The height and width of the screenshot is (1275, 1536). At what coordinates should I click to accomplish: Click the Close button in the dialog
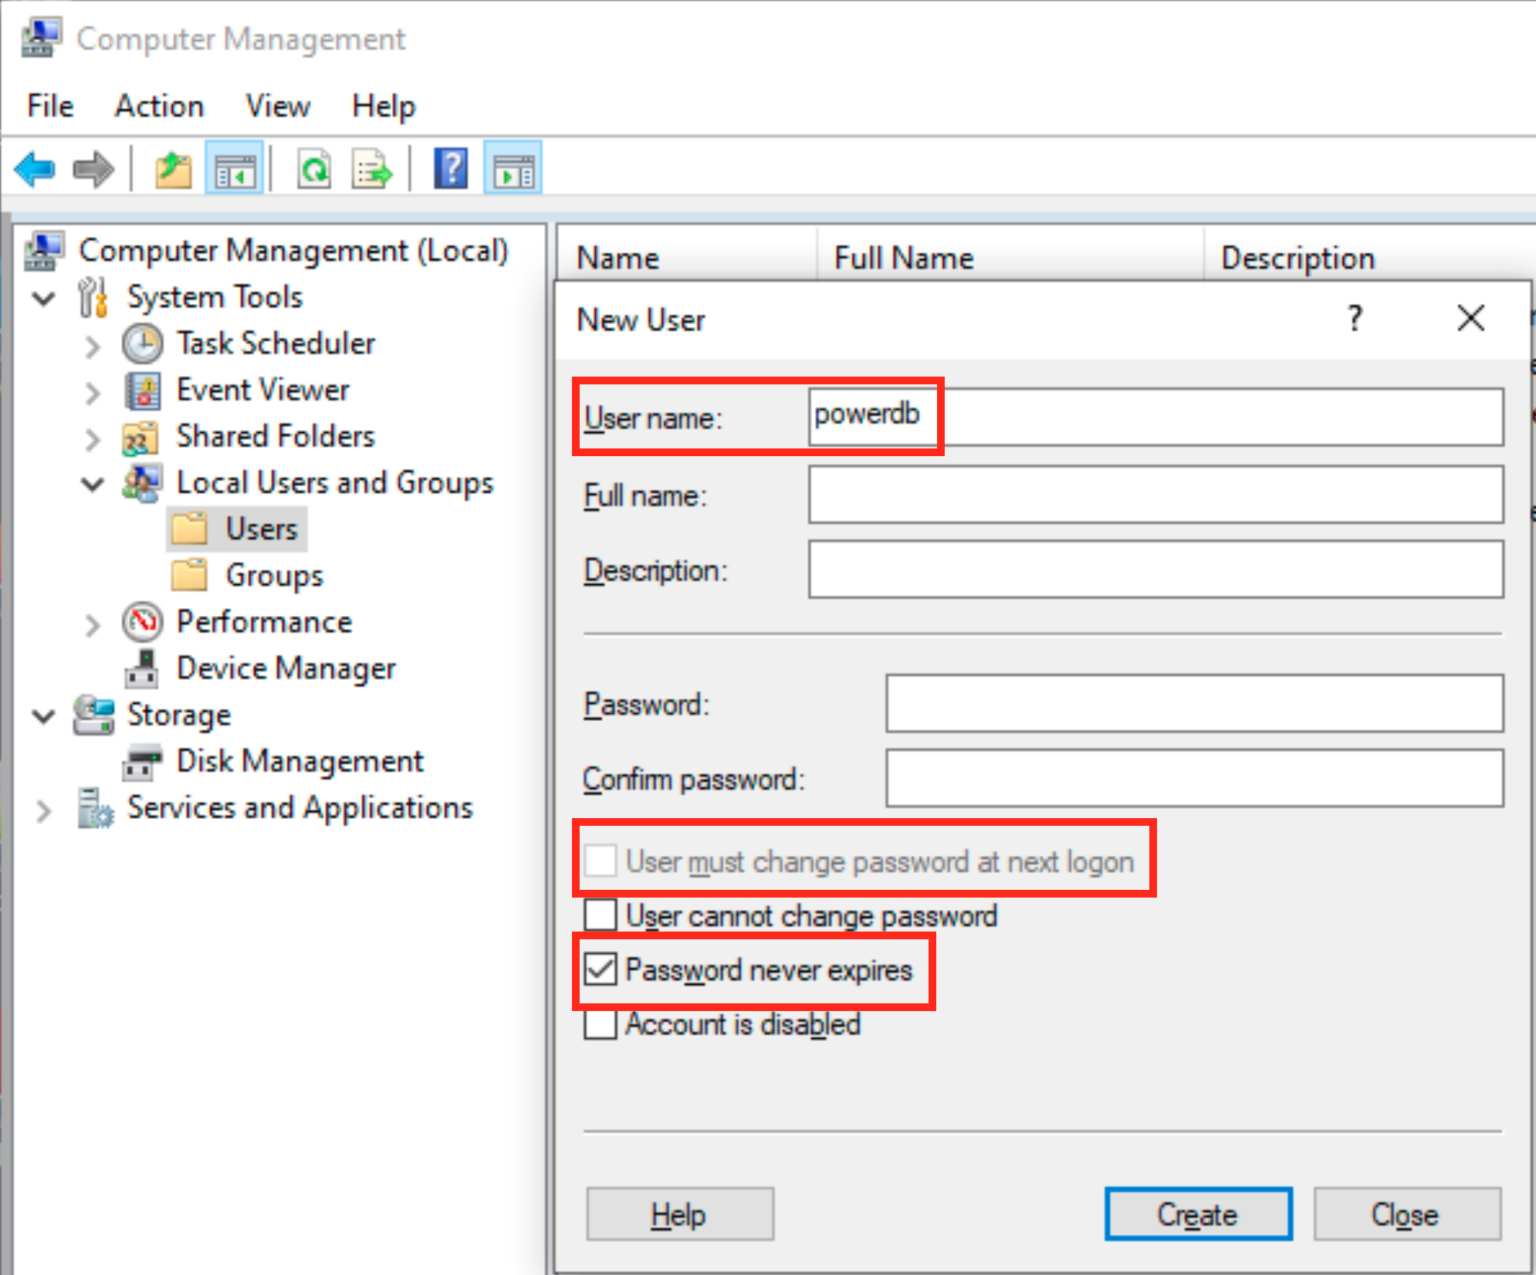point(1405,1214)
